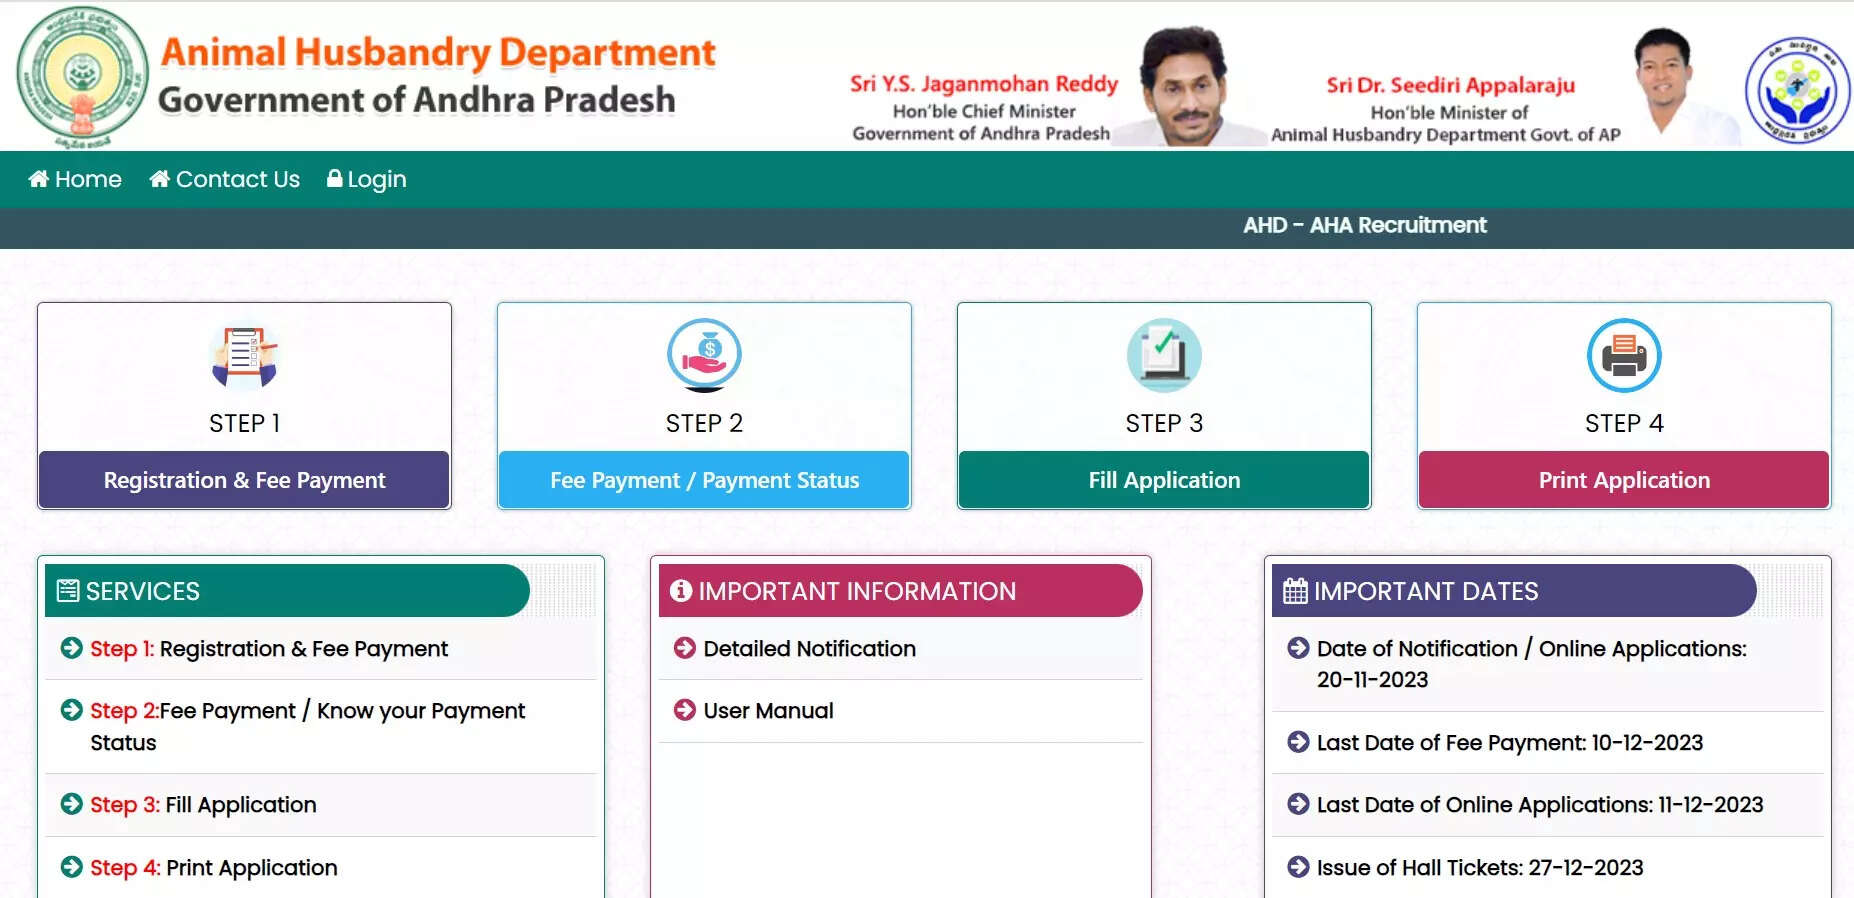The height and width of the screenshot is (898, 1854).
Task: Click arrow icon beside Last Date of Online Applications
Action: click(x=1298, y=804)
